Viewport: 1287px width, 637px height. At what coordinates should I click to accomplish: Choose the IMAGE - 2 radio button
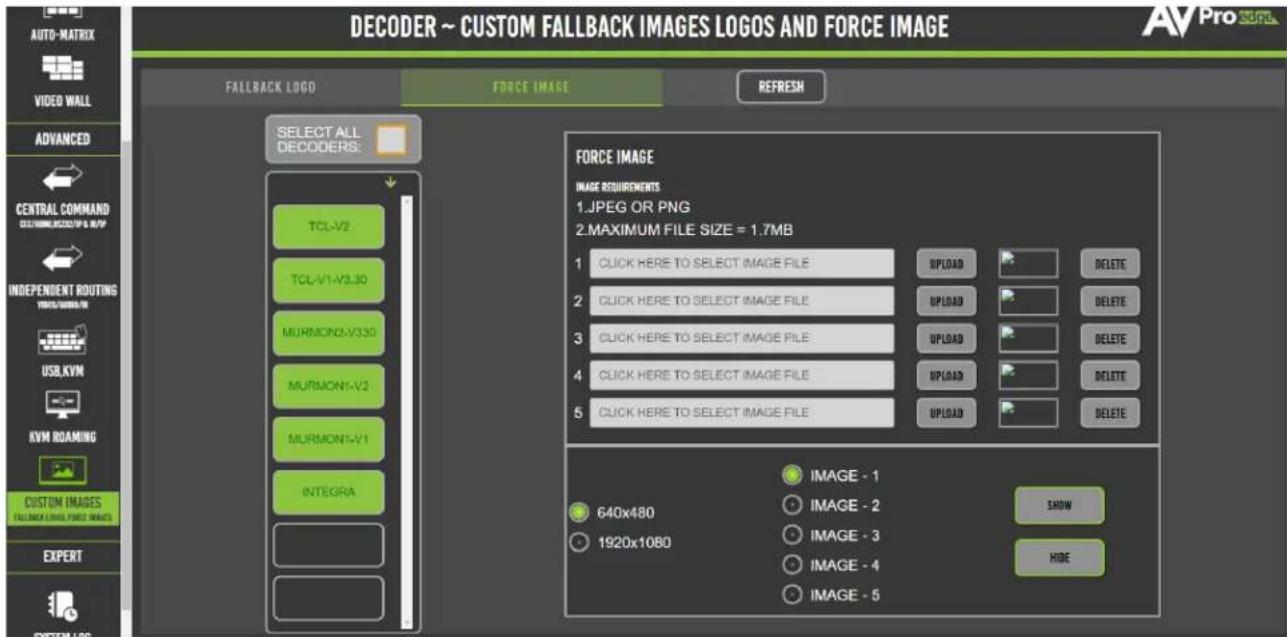pyautogui.click(x=792, y=506)
